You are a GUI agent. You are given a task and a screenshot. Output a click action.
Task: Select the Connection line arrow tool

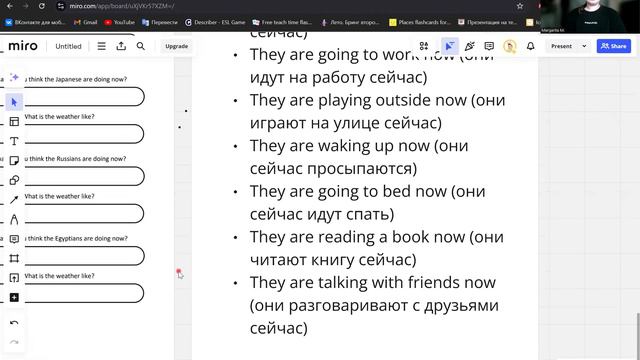click(14, 200)
